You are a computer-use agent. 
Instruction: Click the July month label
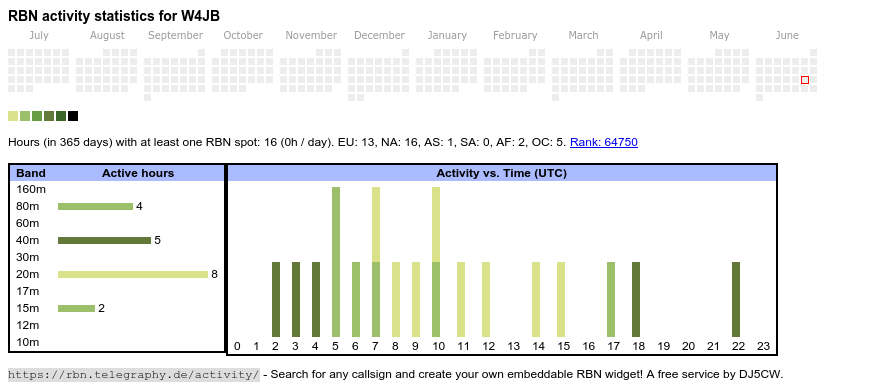pyautogui.click(x=39, y=36)
